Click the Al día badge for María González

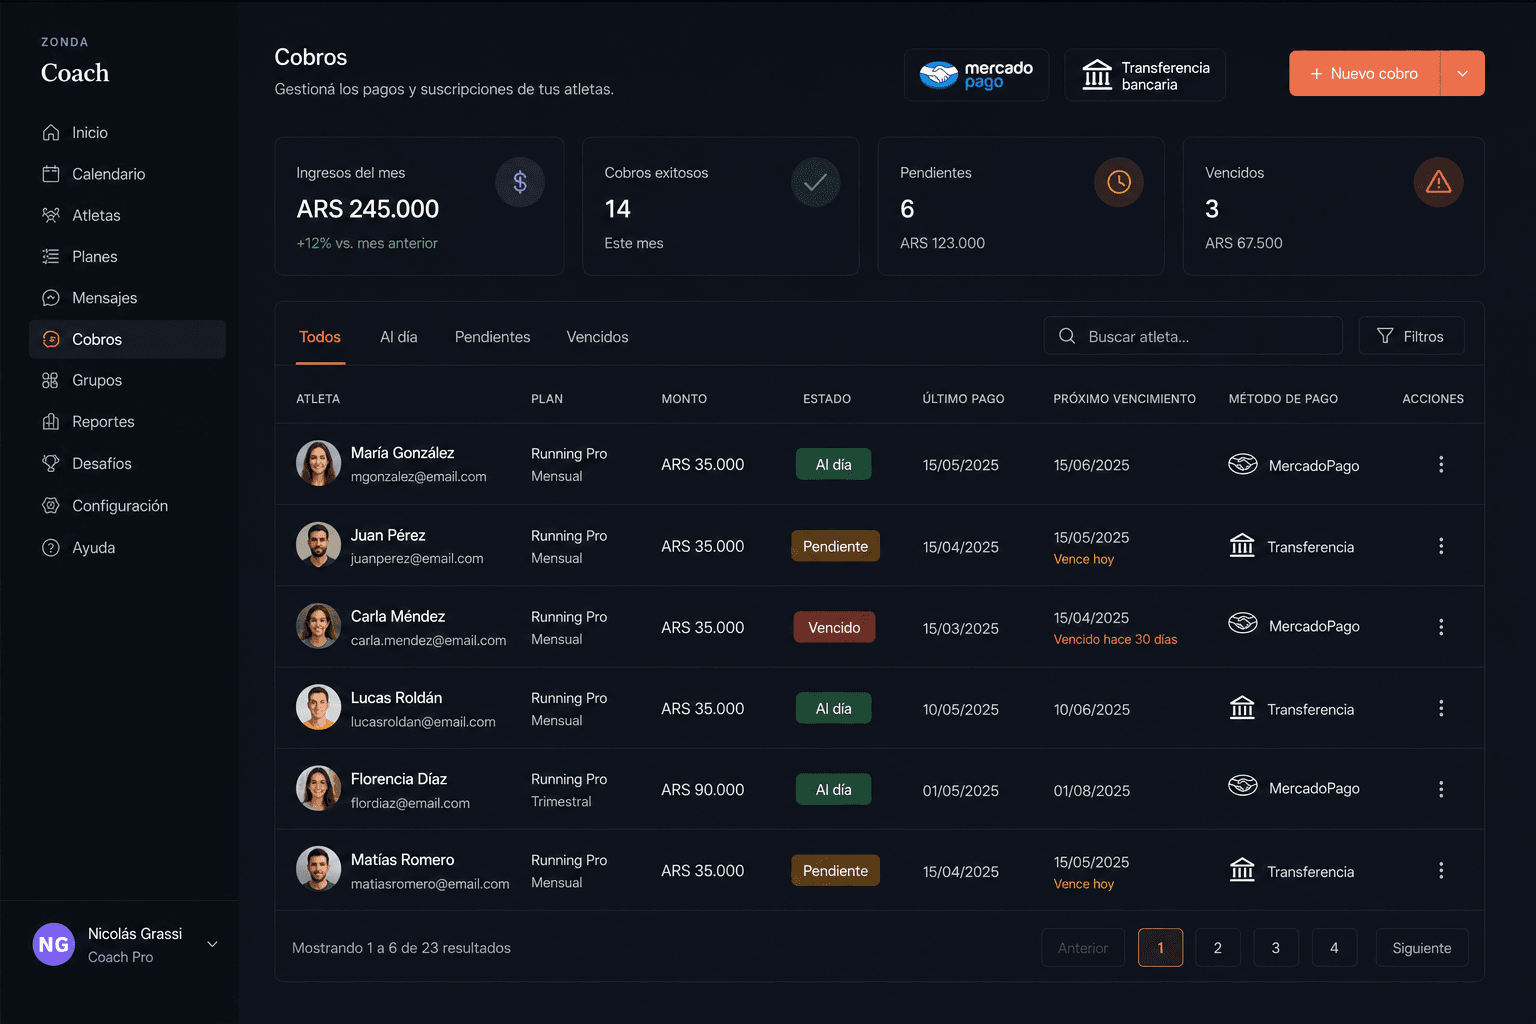pos(834,464)
